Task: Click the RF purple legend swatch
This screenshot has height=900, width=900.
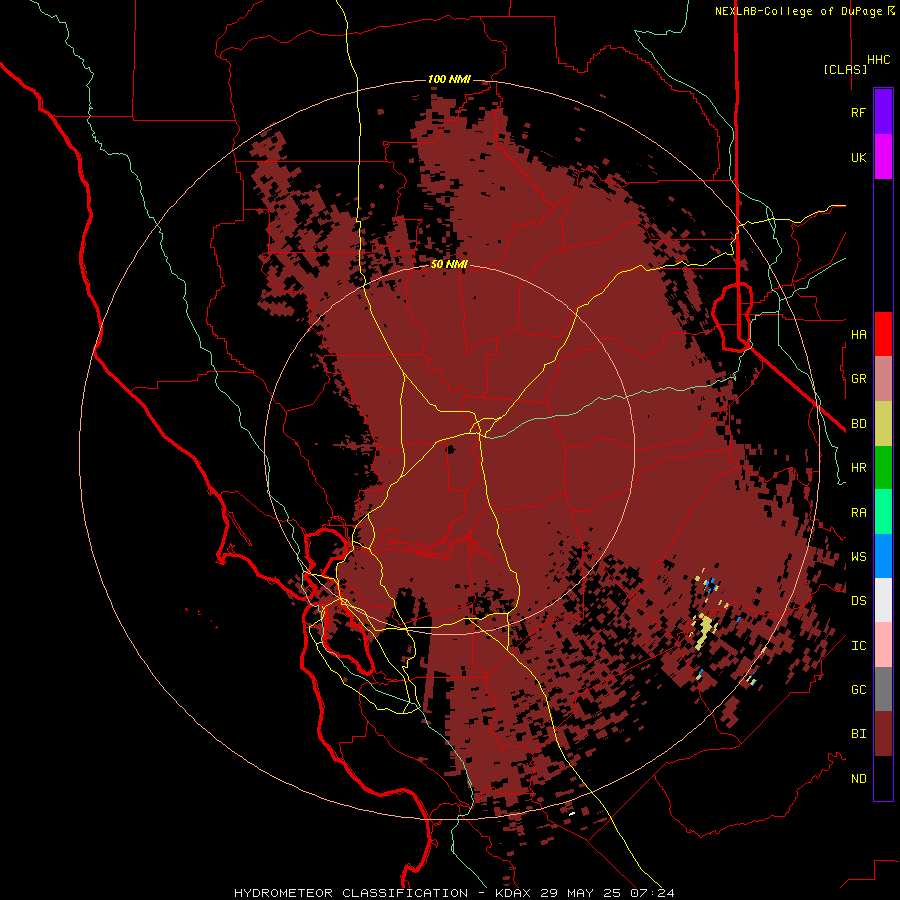Action: tap(883, 112)
